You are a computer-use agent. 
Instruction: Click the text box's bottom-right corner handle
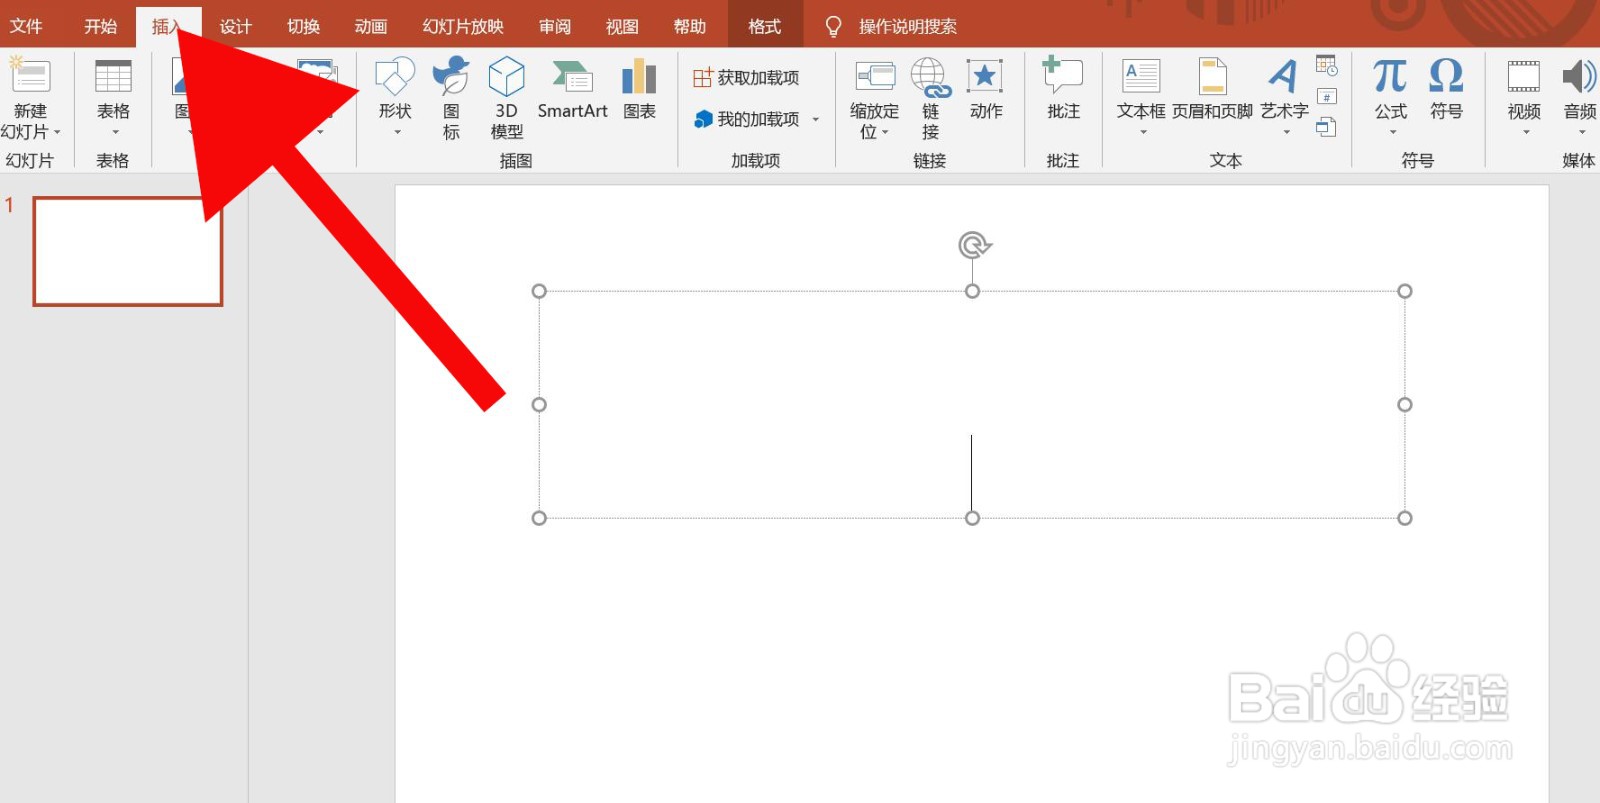click(1405, 518)
